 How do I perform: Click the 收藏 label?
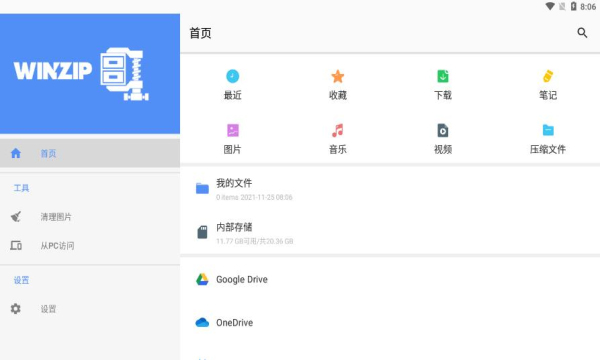pyautogui.click(x=338, y=95)
